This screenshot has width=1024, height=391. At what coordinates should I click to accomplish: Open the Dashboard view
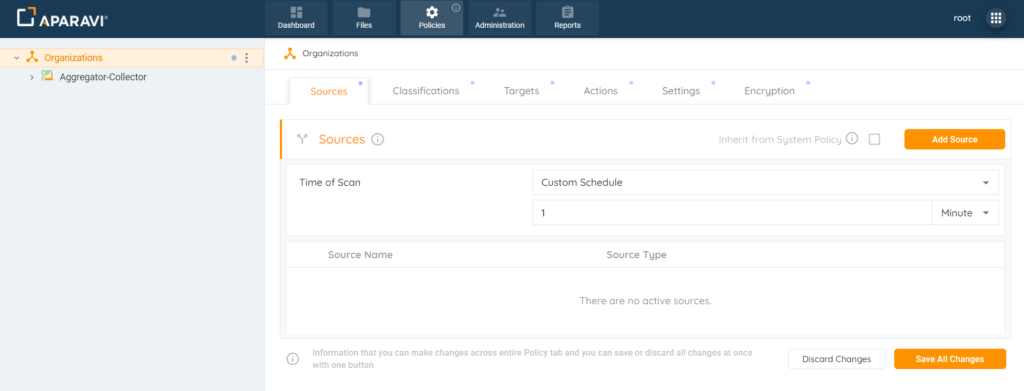point(296,18)
